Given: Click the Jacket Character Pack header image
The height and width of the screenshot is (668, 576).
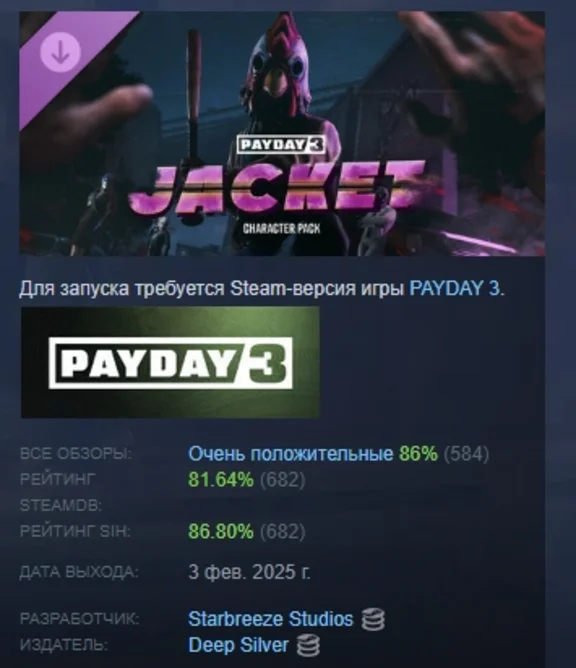Looking at the screenshot, I should click(282, 133).
